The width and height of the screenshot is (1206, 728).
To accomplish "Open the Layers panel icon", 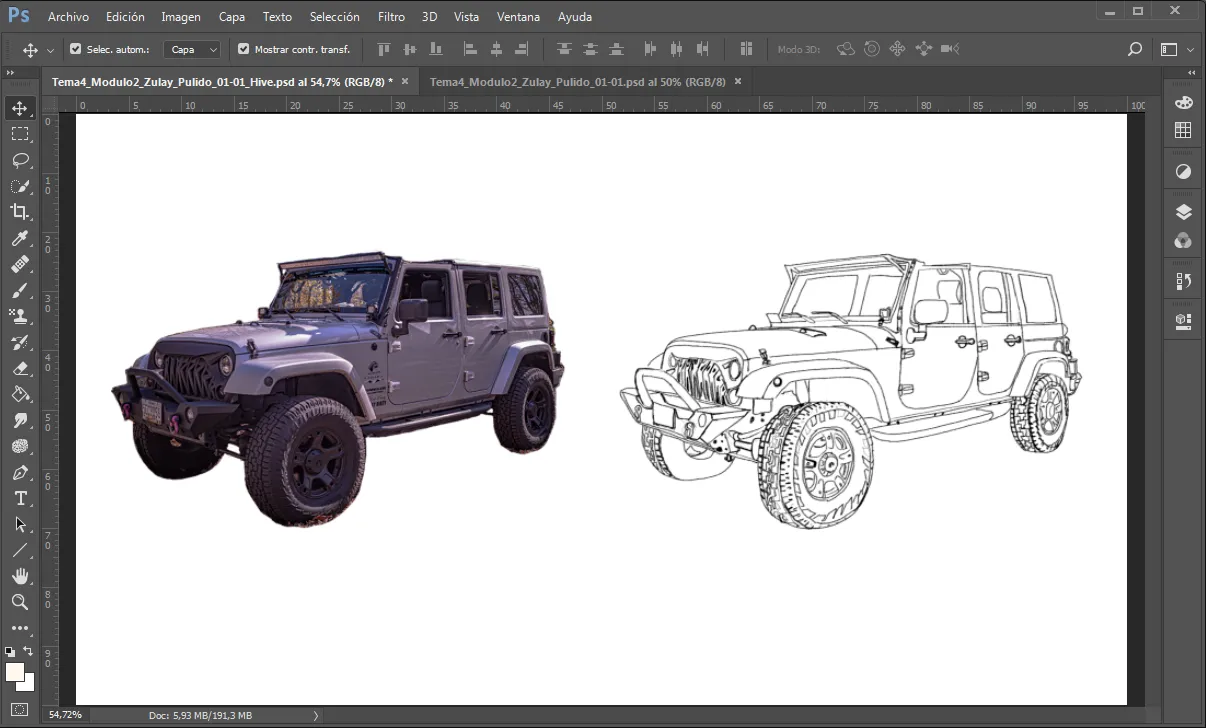I will [x=1183, y=212].
